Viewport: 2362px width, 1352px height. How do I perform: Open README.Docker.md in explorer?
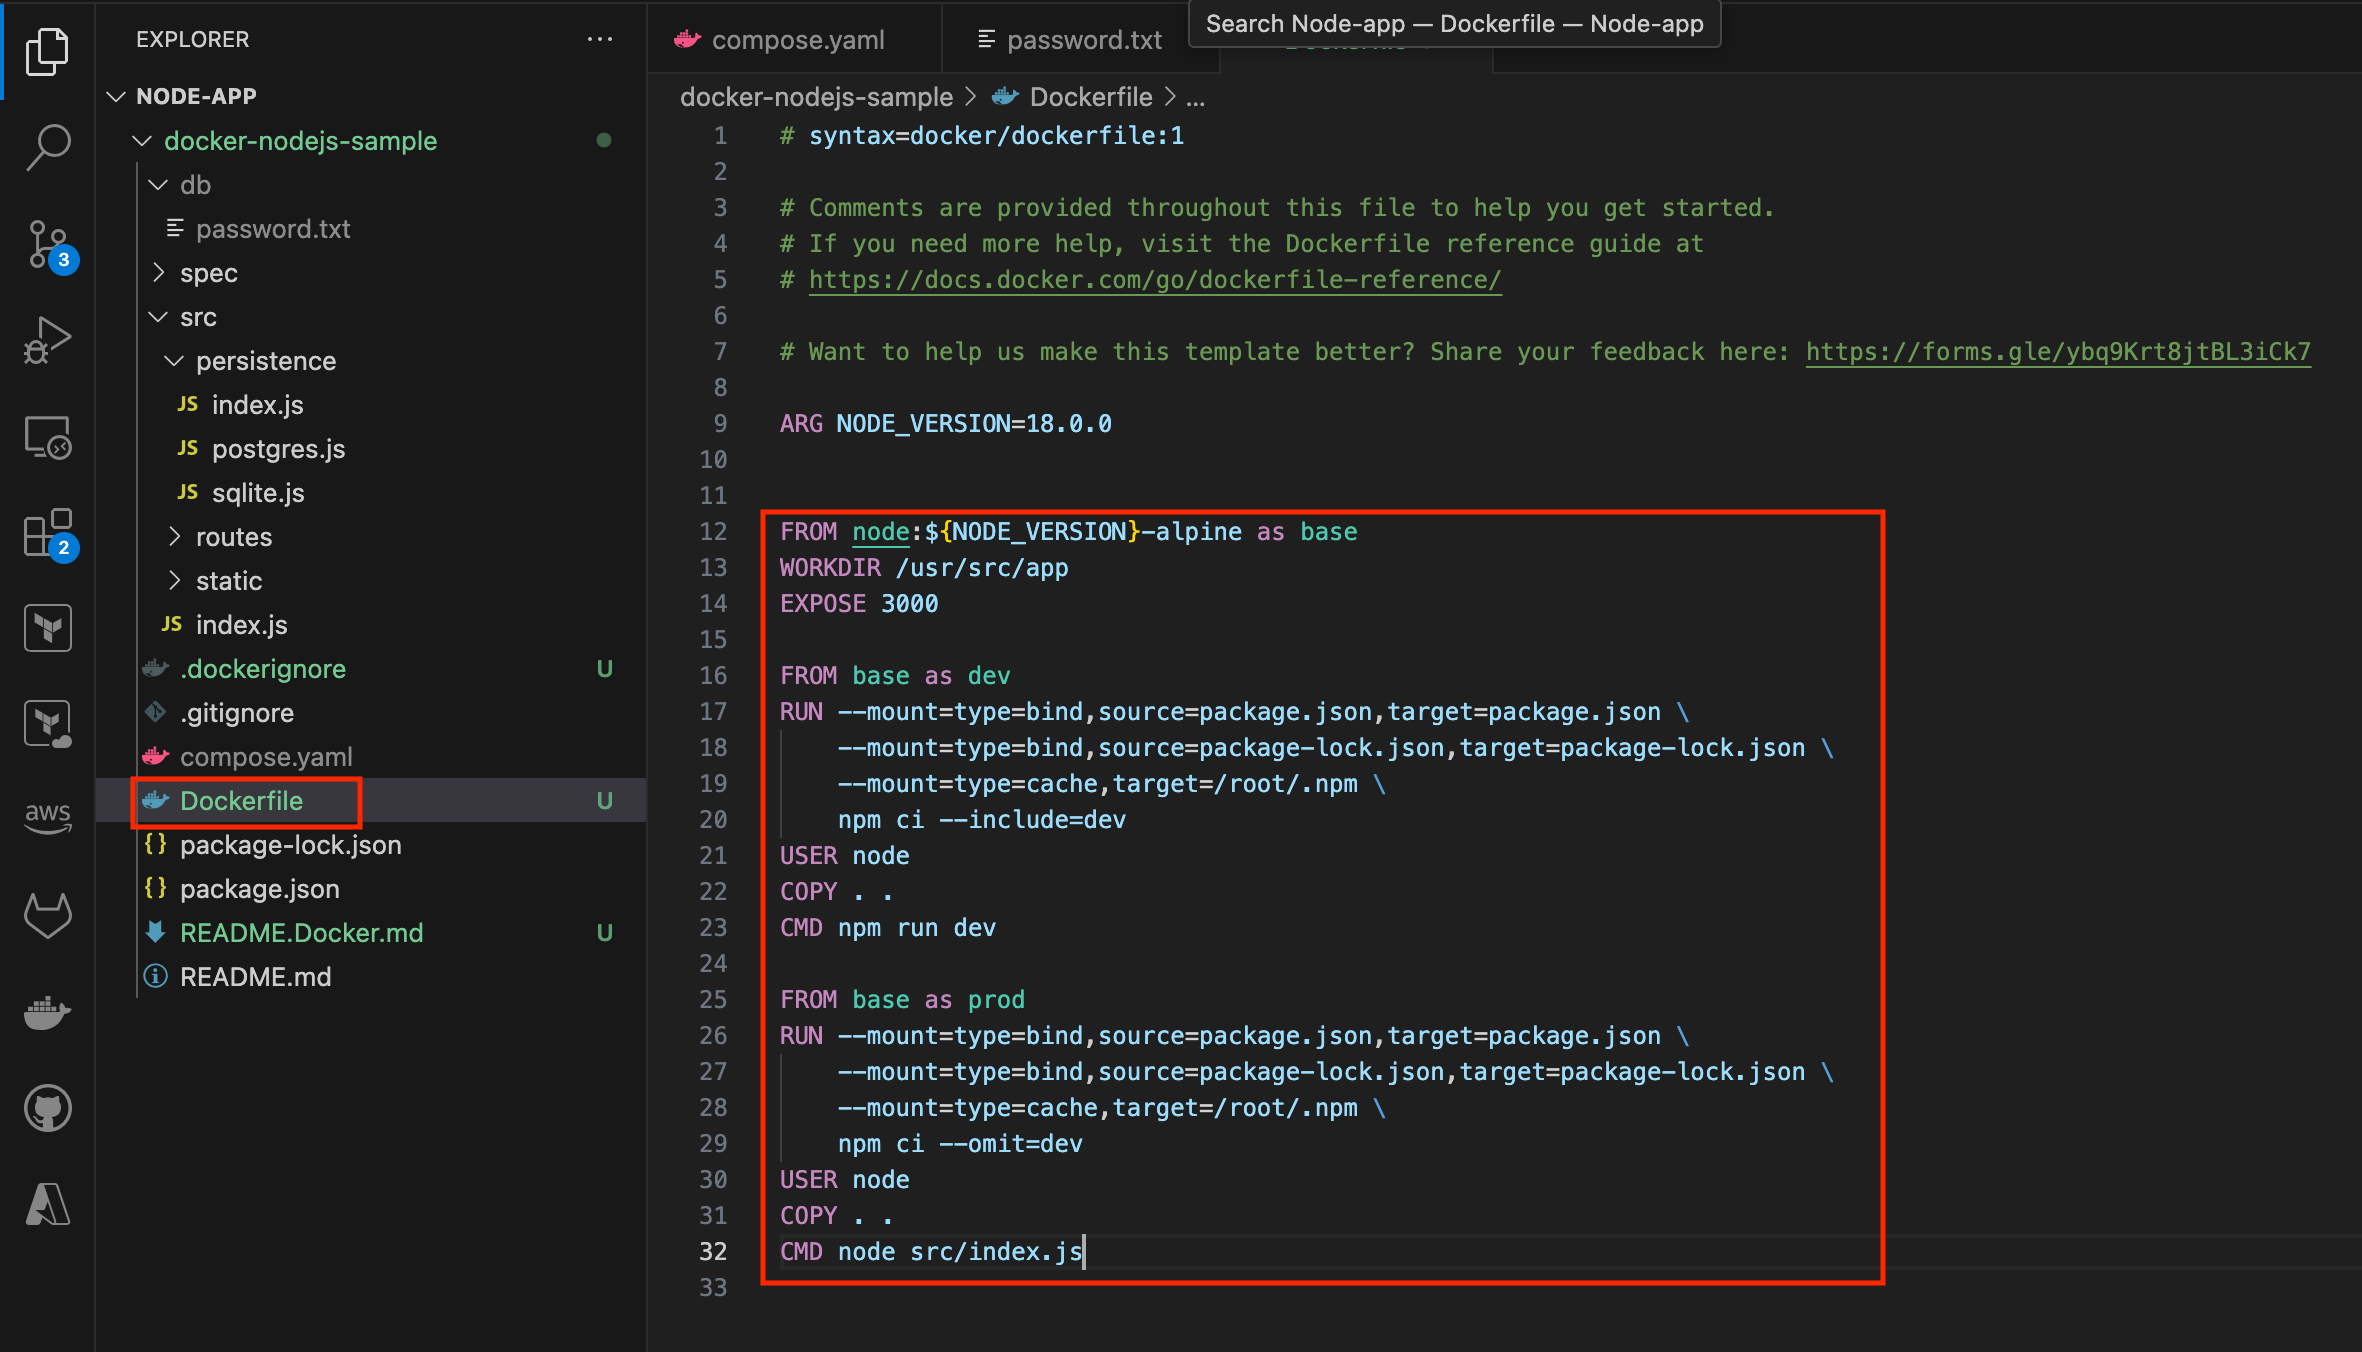[301, 933]
